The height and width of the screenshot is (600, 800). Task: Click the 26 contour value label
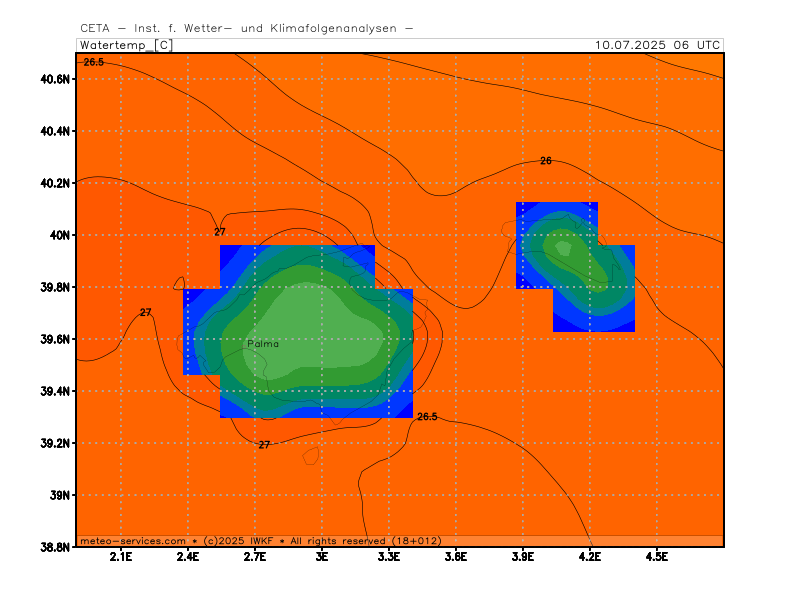point(546,161)
